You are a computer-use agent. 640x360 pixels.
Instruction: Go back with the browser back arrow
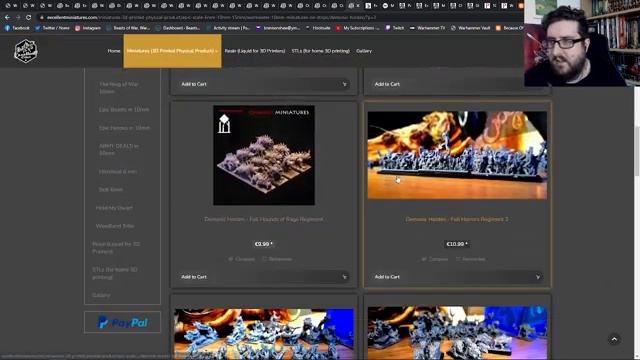[x=7, y=18]
